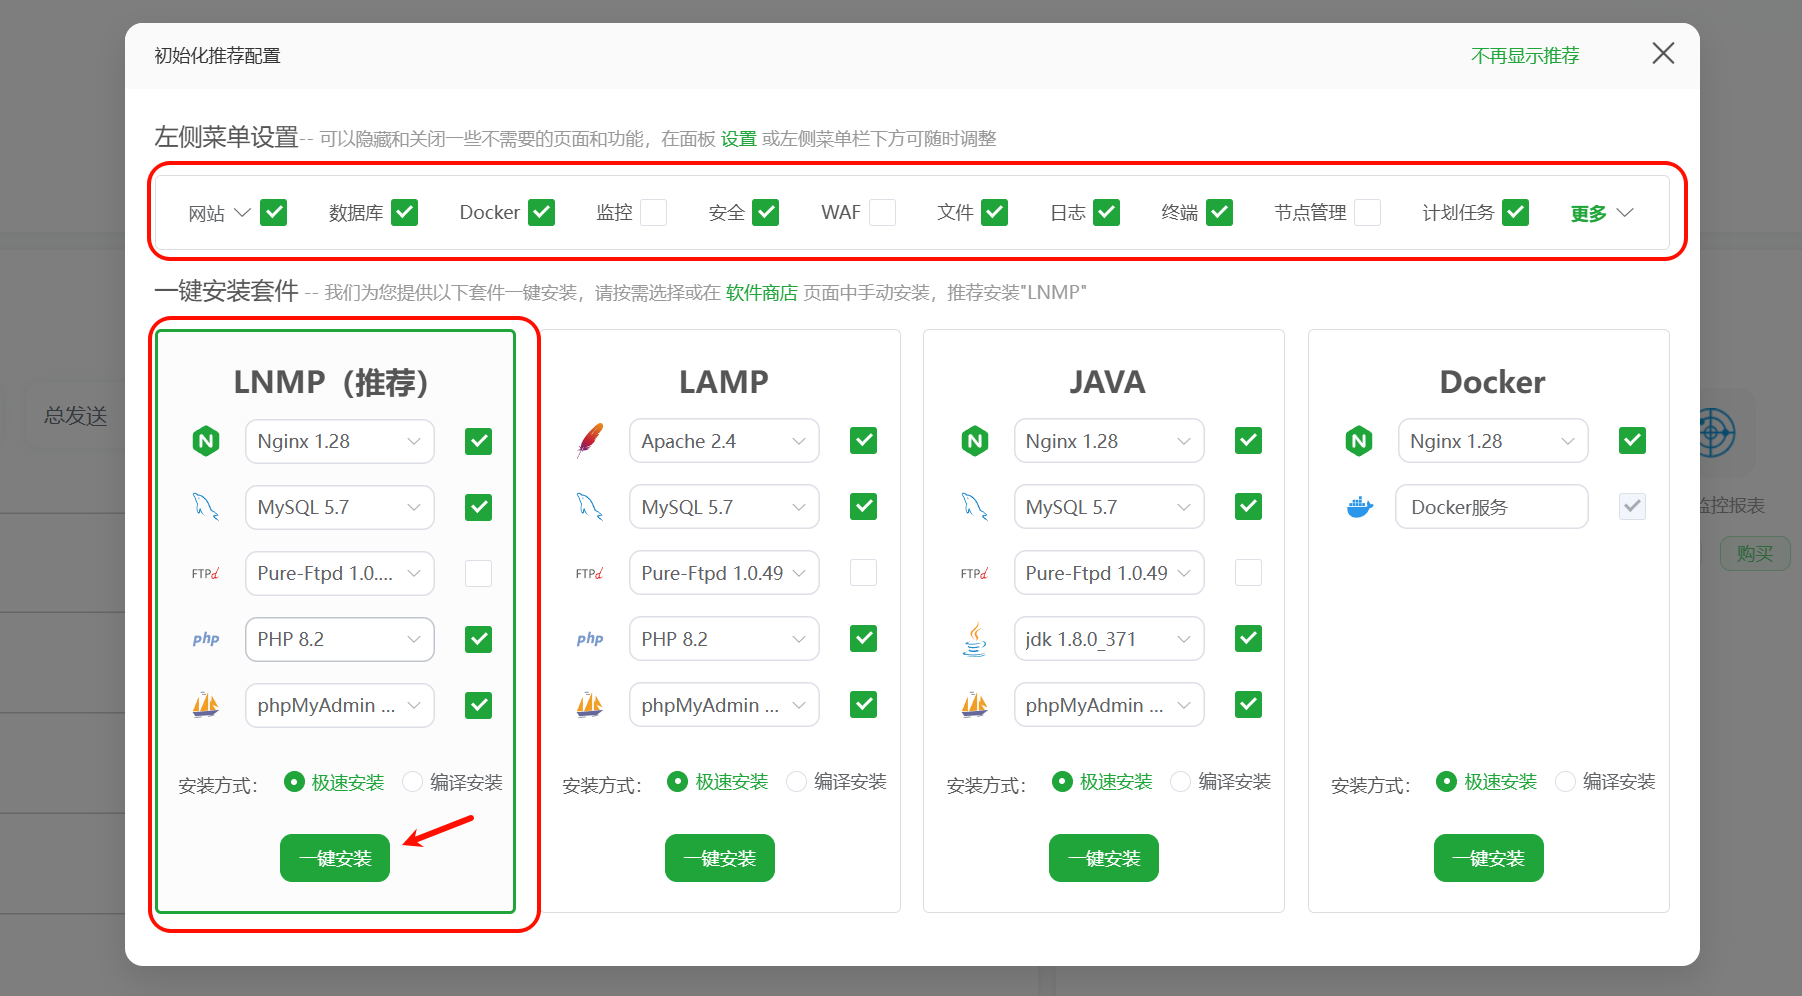Check Pure-Ftpd checkbox in LNMP panel
The width and height of the screenshot is (1802, 996).
click(x=478, y=573)
